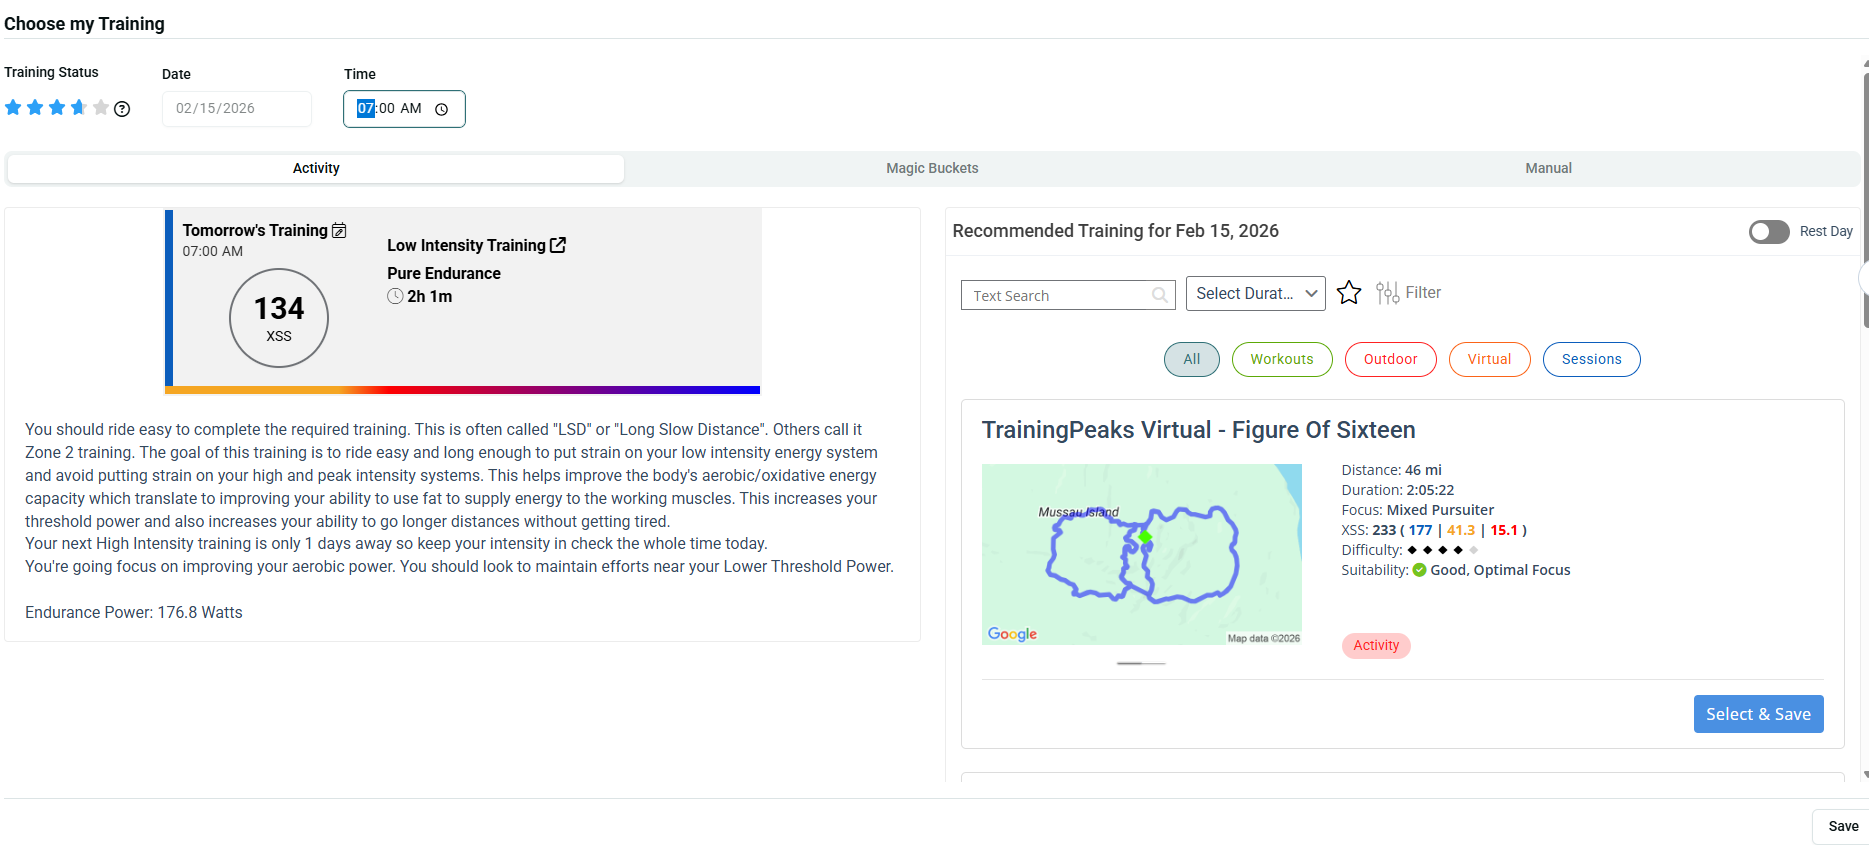Toggle the Rest Day switch
This screenshot has height=845, width=1869.
1768,232
